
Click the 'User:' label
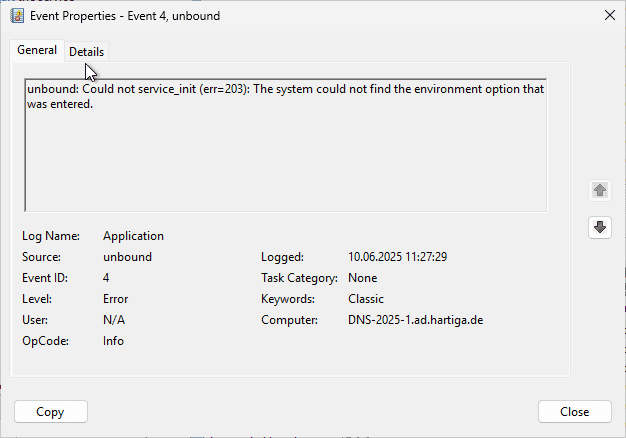pyautogui.click(x=35, y=320)
